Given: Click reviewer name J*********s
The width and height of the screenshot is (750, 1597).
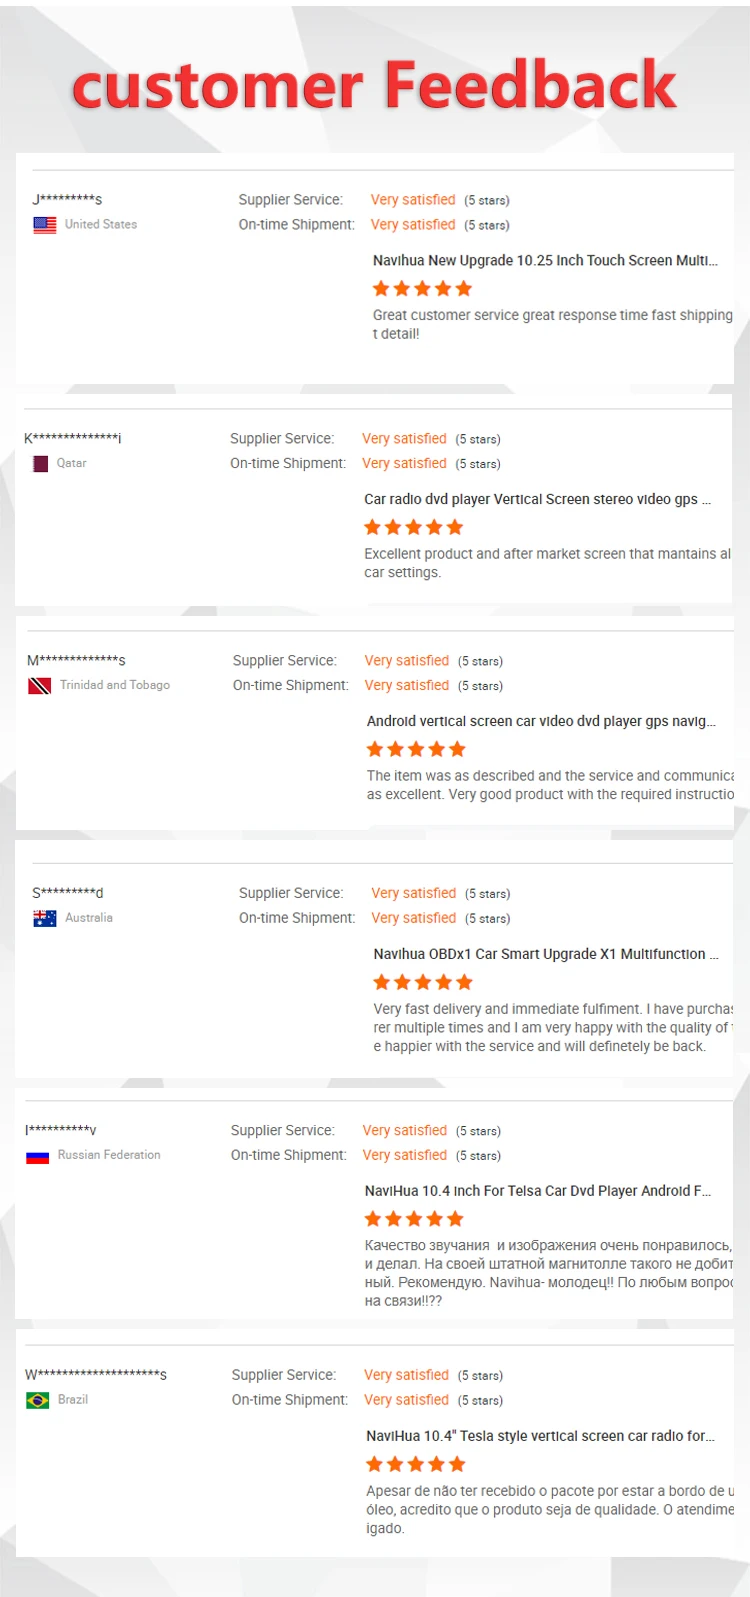Looking at the screenshot, I should click(68, 200).
